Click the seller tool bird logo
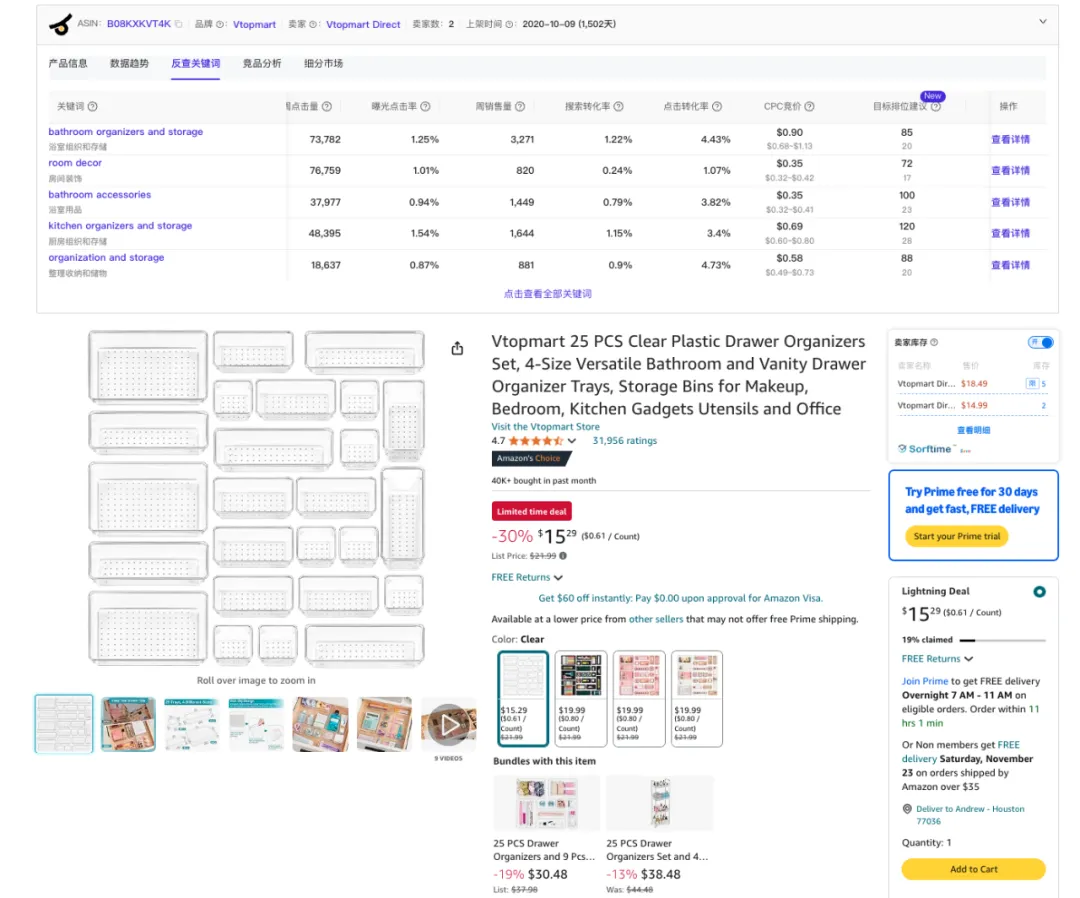The width and height of the screenshot is (1080, 898). click(x=61, y=24)
